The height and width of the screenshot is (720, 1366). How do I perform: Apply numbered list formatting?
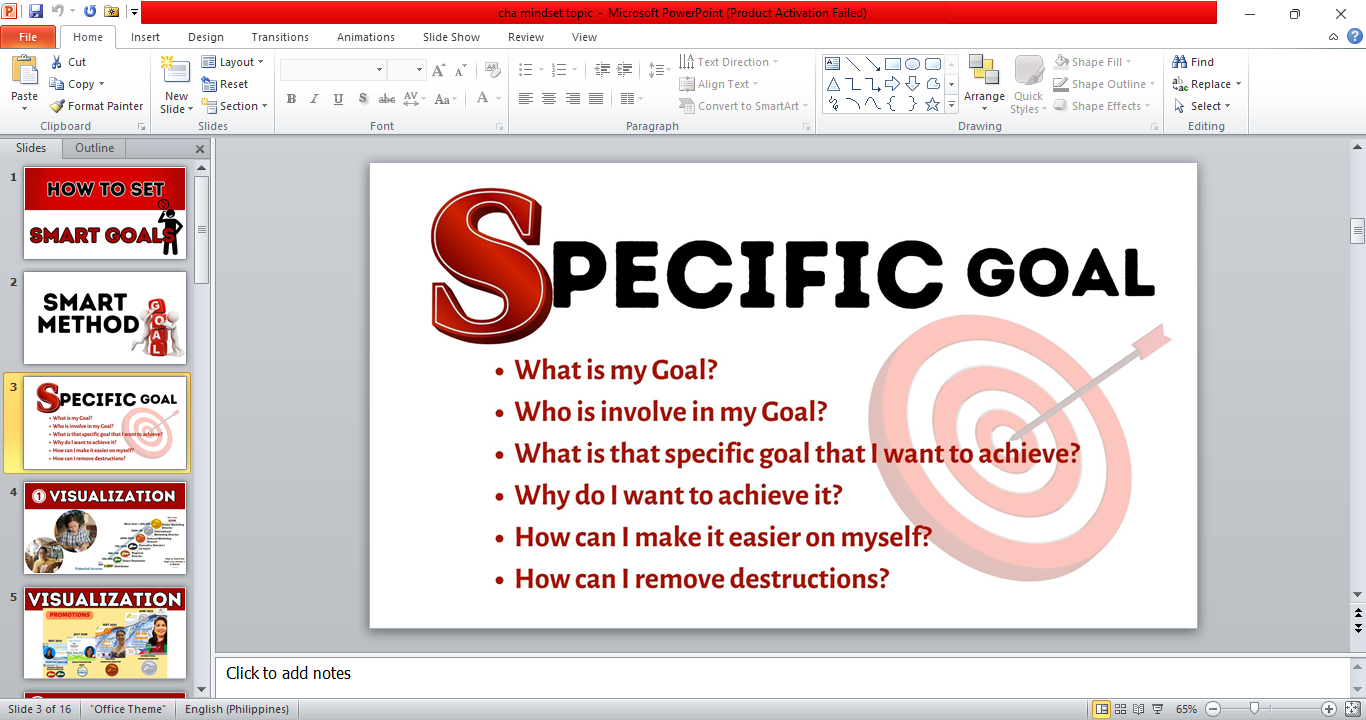(x=559, y=70)
